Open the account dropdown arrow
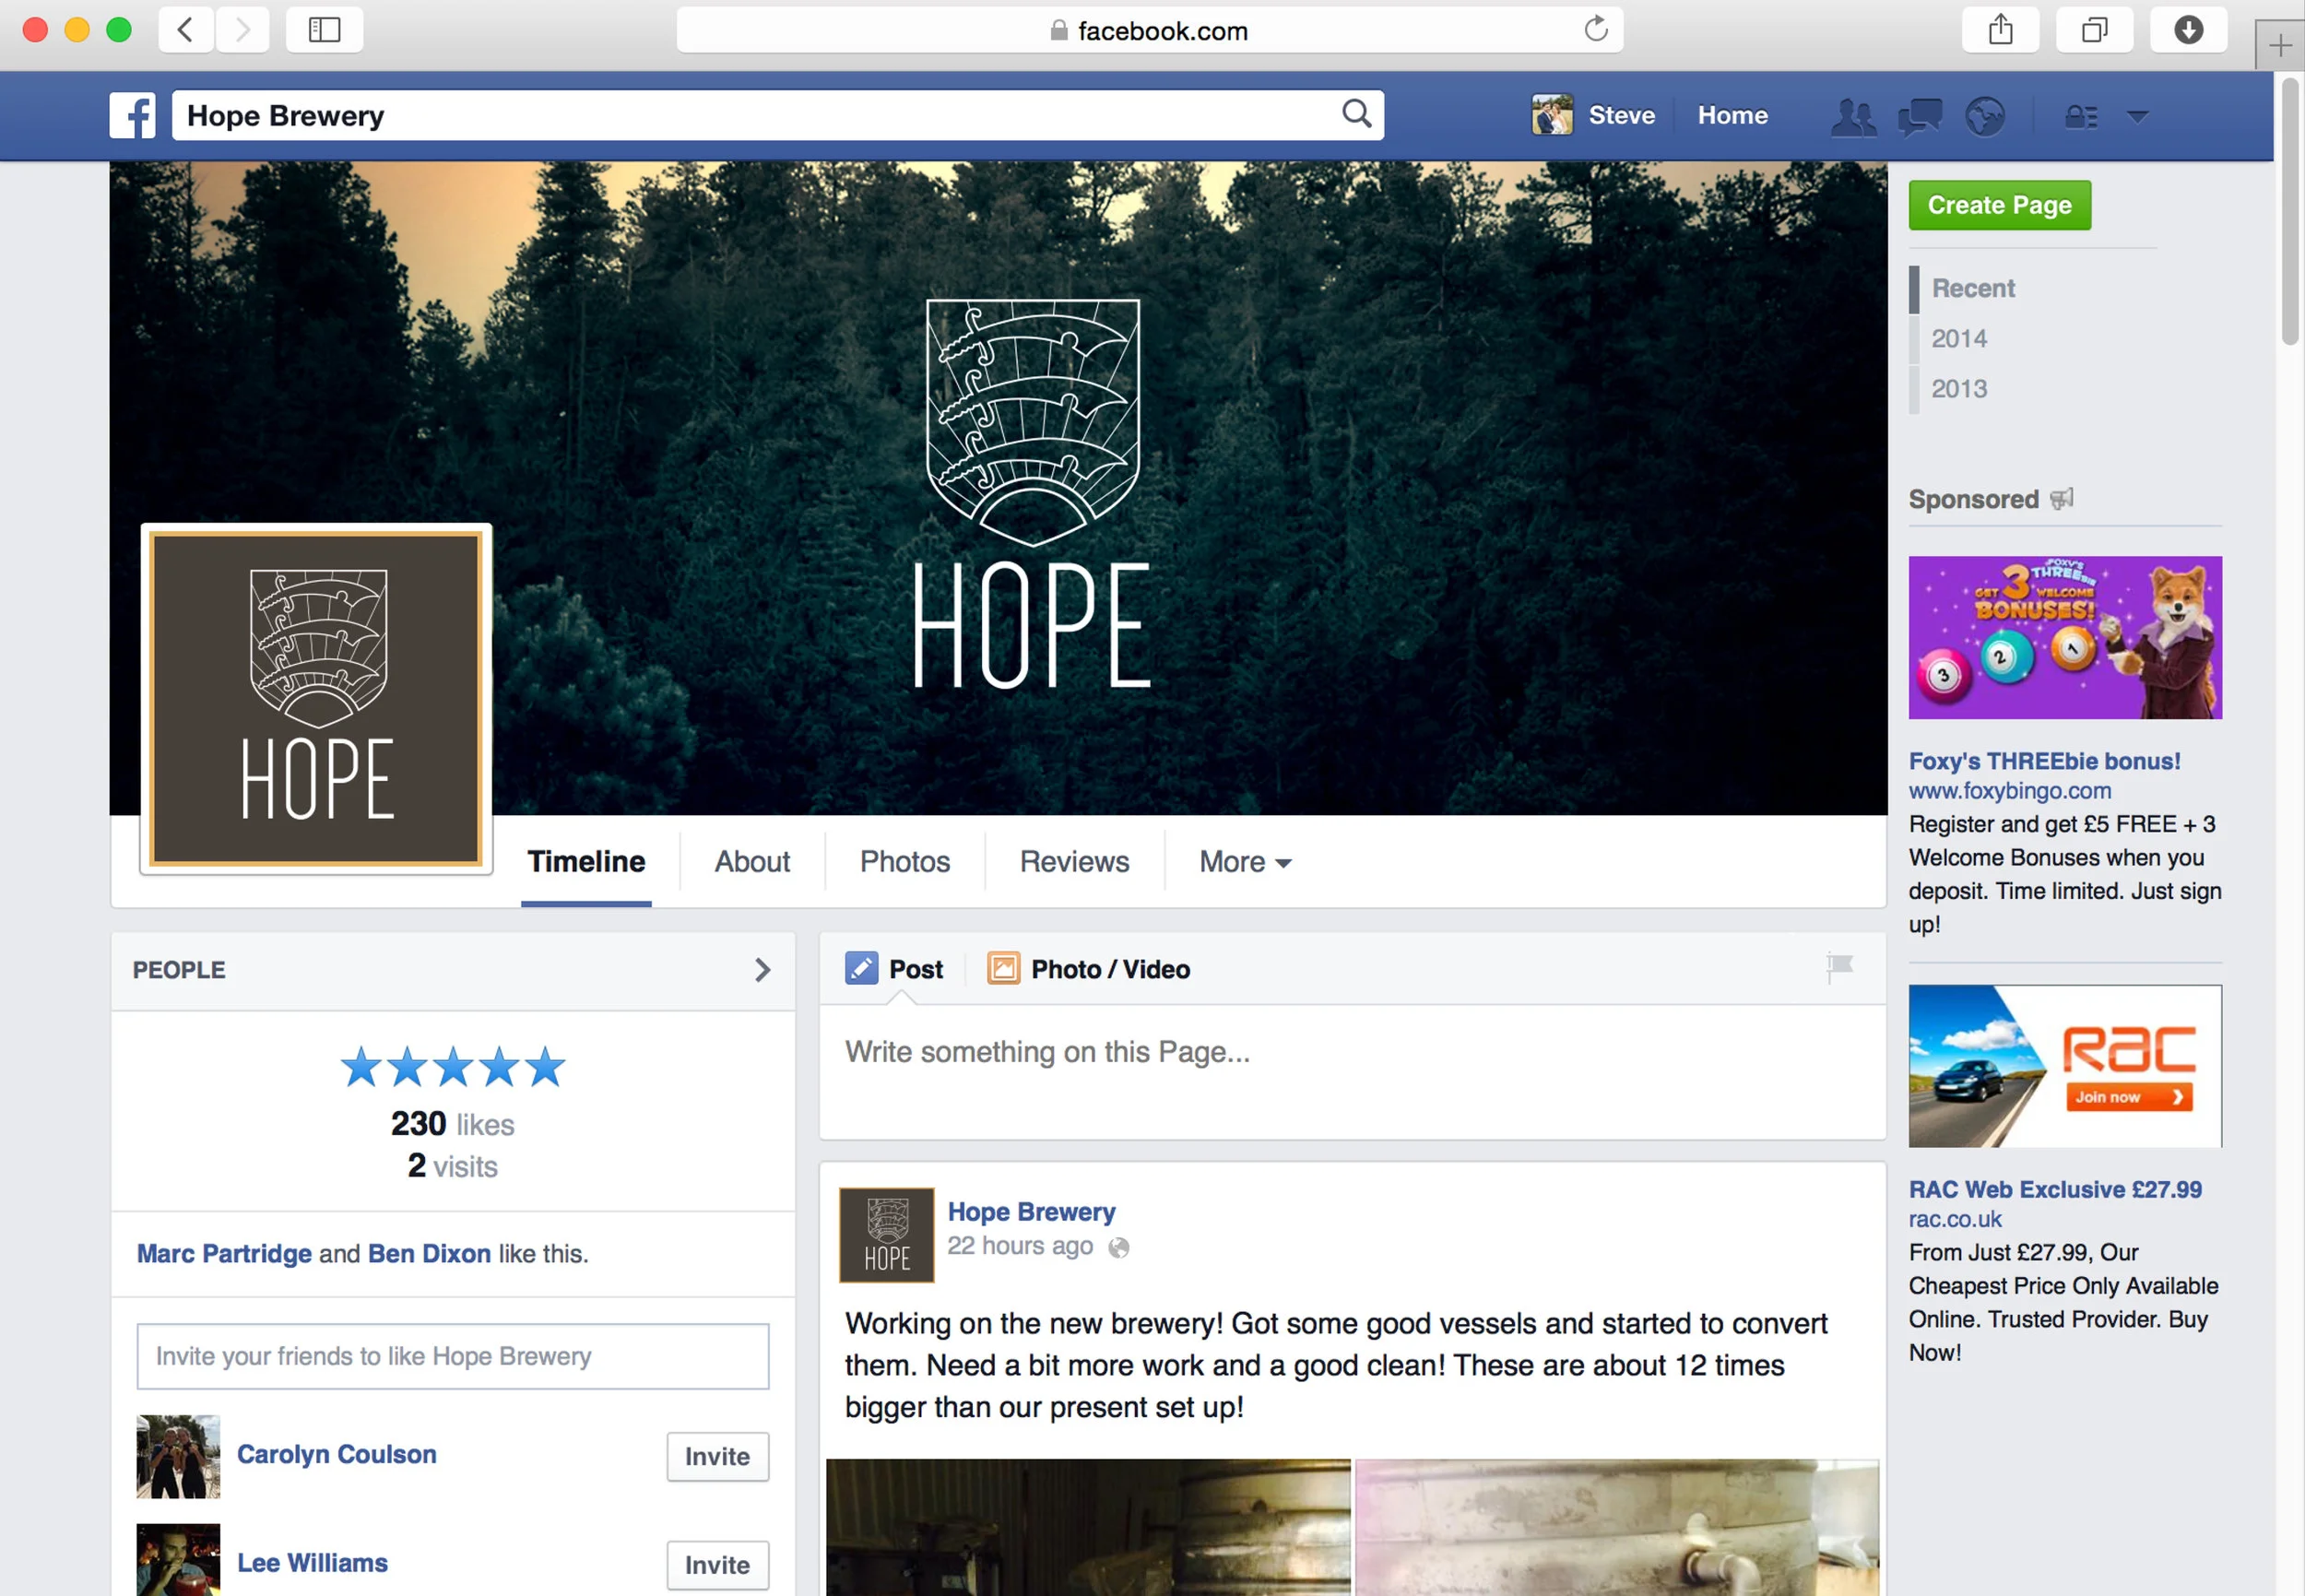The image size is (2305, 1596). pyautogui.click(x=2137, y=117)
